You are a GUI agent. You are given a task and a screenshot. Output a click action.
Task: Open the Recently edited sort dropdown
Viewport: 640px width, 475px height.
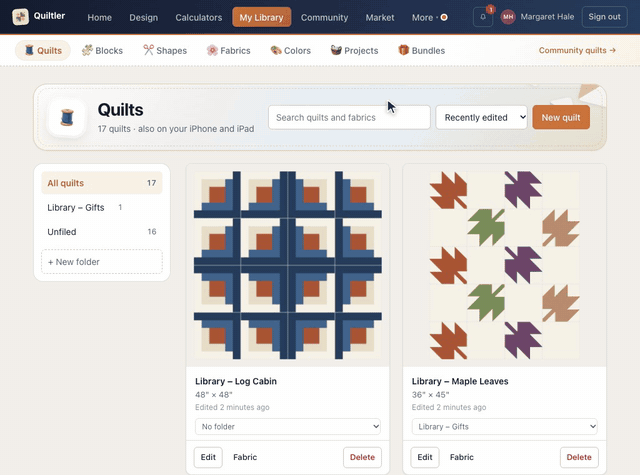pyautogui.click(x=481, y=118)
